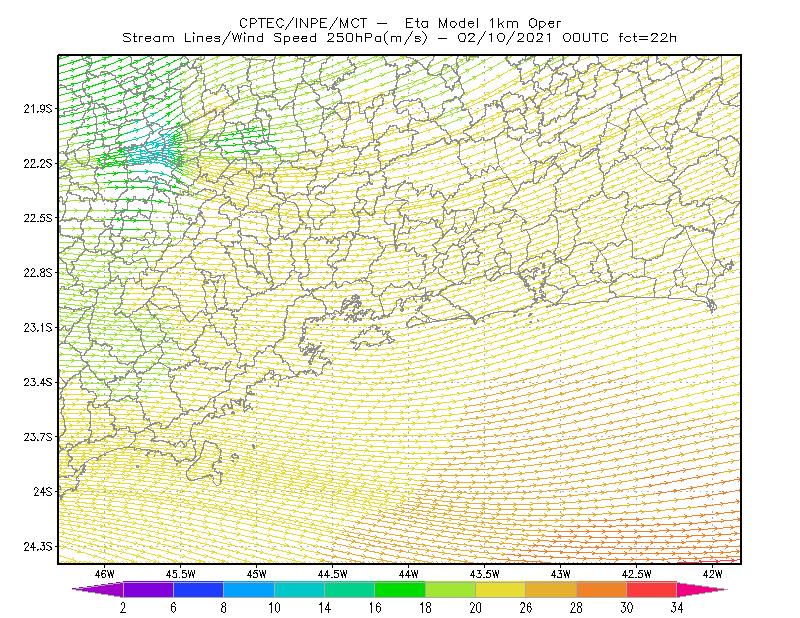Click the 23.1S latitude axis label
Viewport: 800px width, 618px height.
pos(38,327)
